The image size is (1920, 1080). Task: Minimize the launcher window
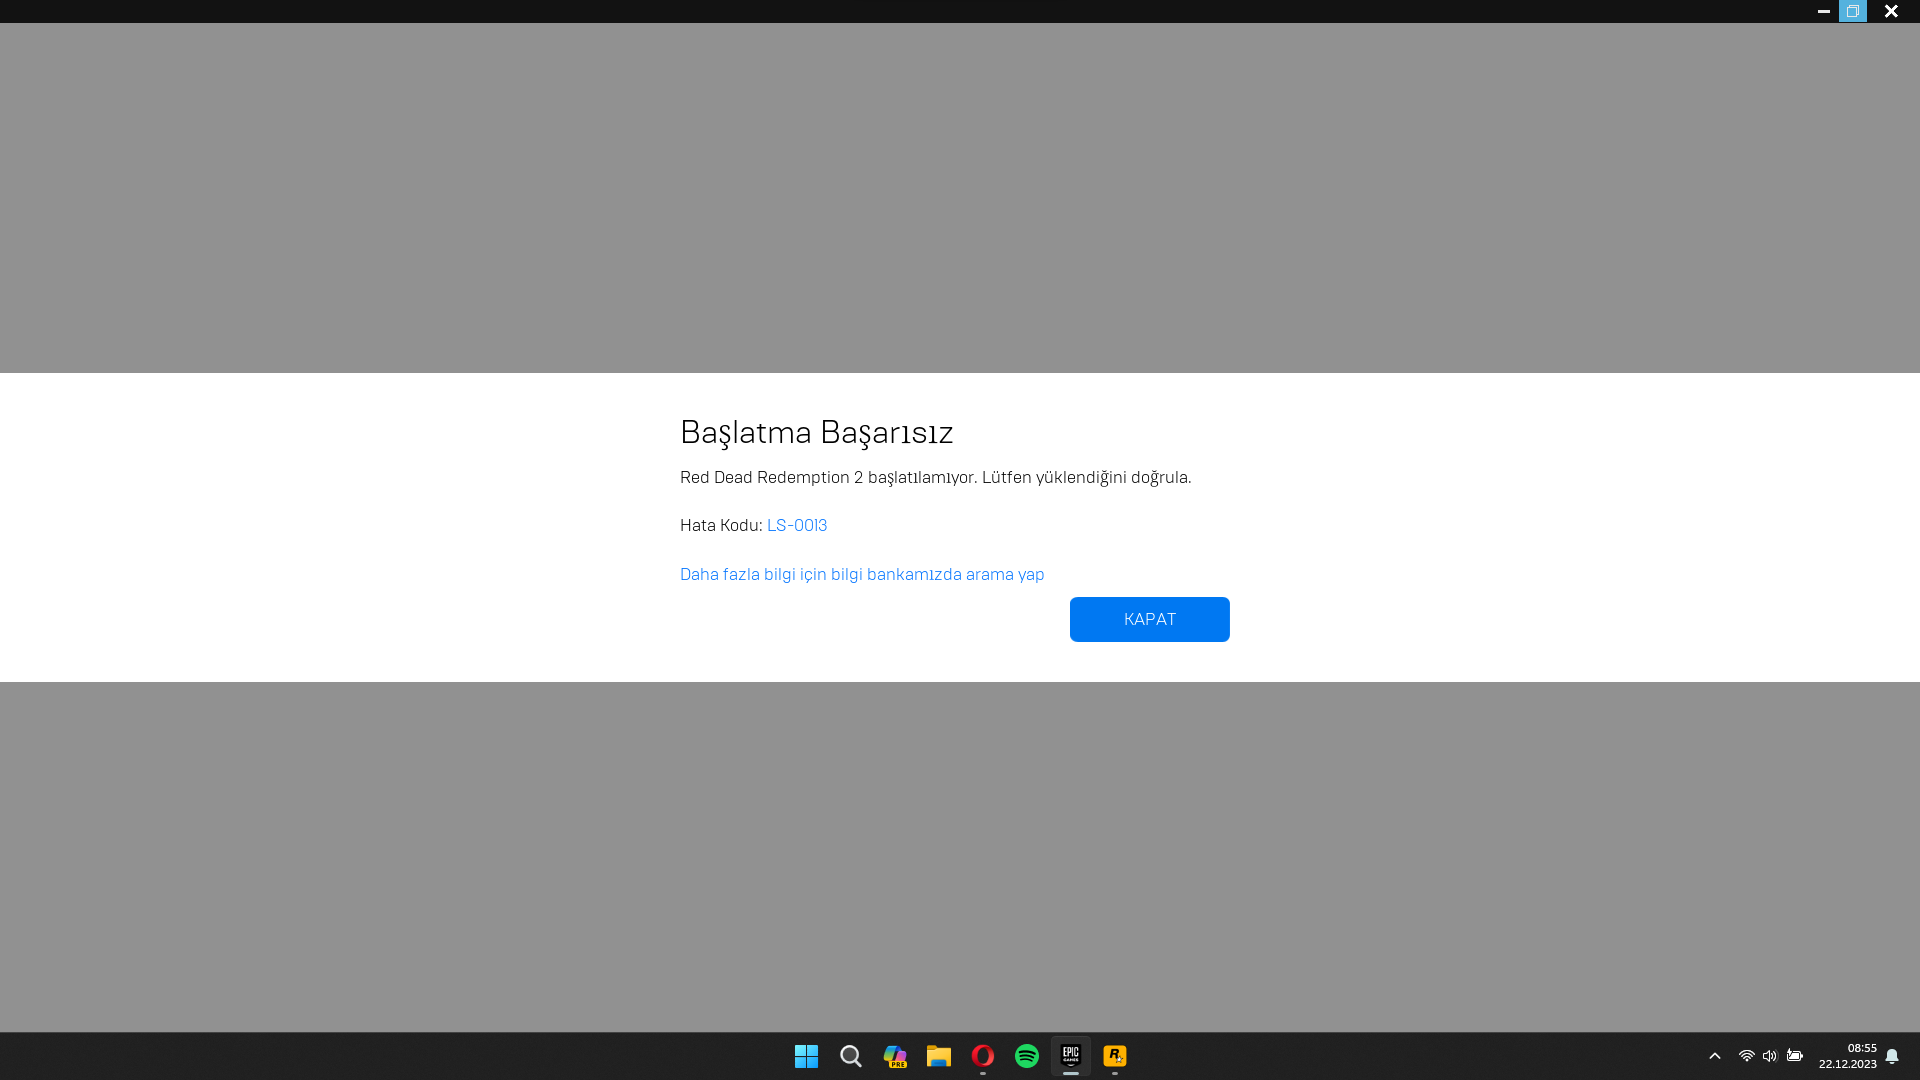click(1823, 11)
